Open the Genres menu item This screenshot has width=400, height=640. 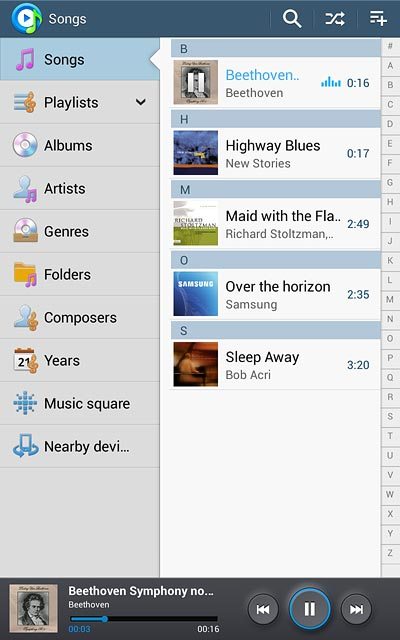(x=80, y=231)
